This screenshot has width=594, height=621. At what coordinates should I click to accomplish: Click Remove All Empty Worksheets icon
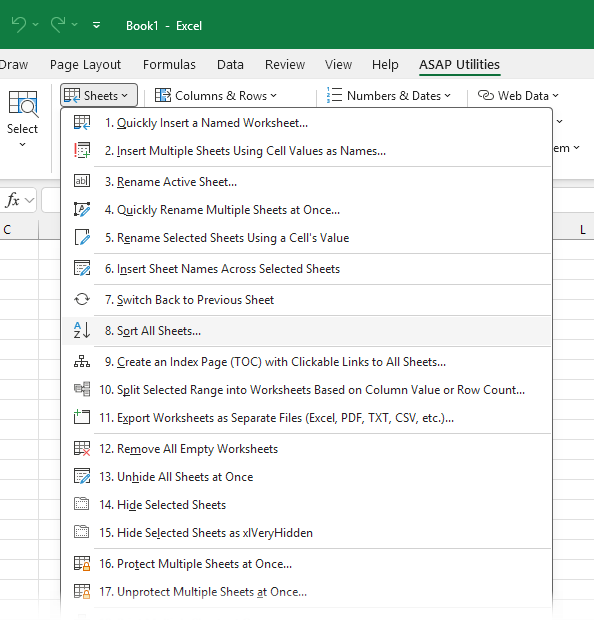[82, 448]
